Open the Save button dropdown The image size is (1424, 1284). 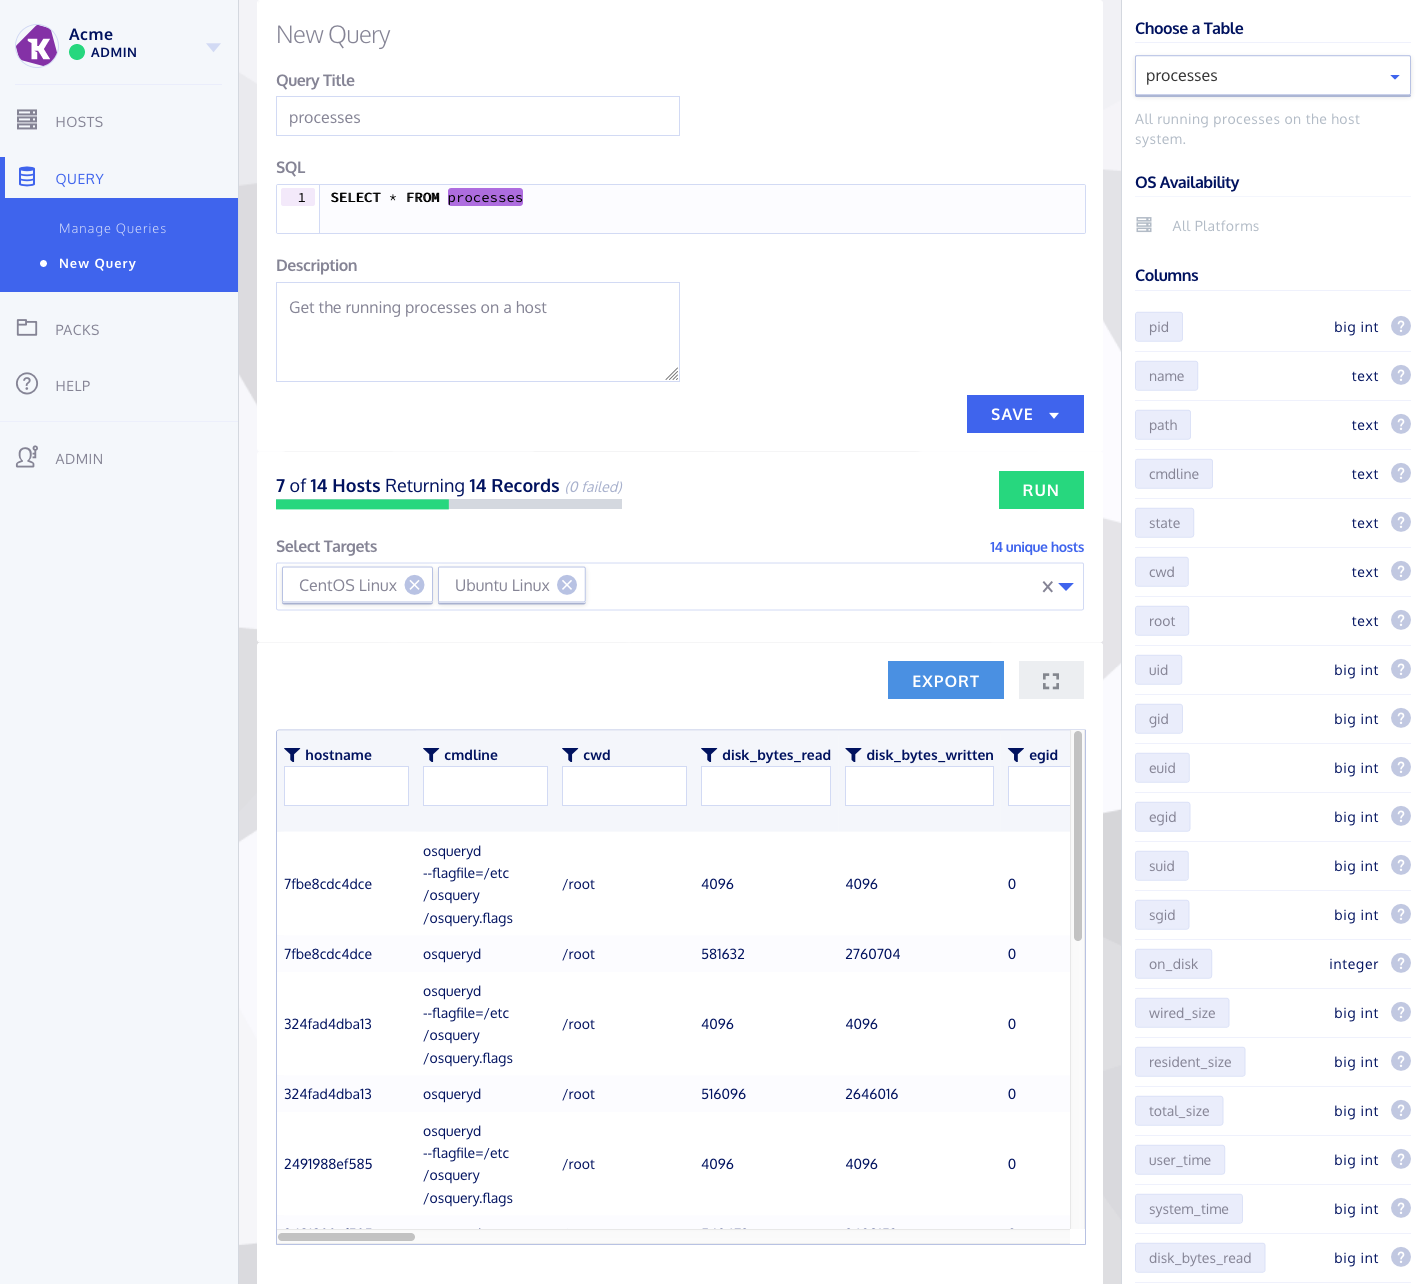point(1054,415)
